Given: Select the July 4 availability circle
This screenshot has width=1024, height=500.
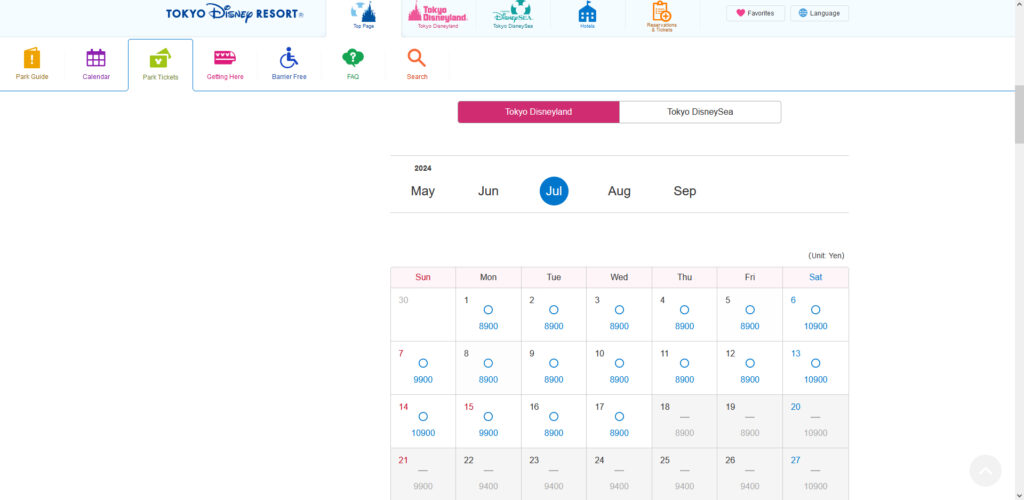Looking at the screenshot, I should tap(684, 310).
